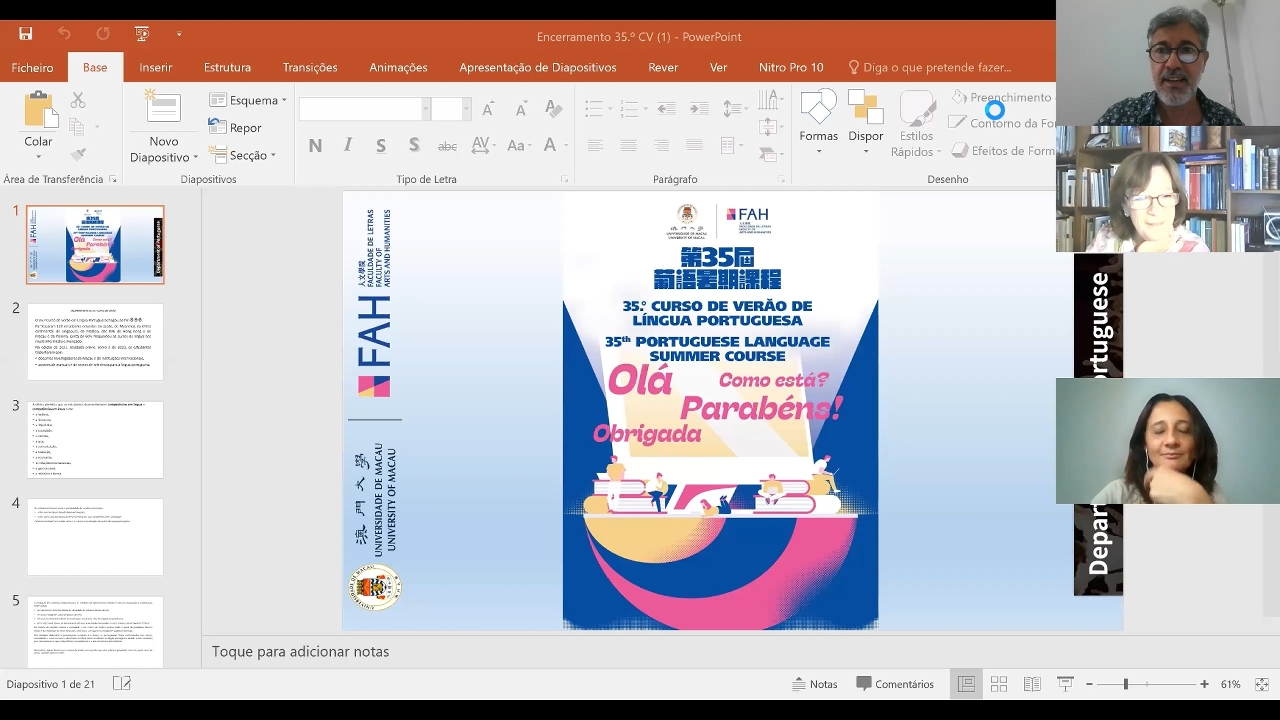The image size is (1280, 720).
Task: Toggle Notas pane in status bar
Action: [x=814, y=684]
